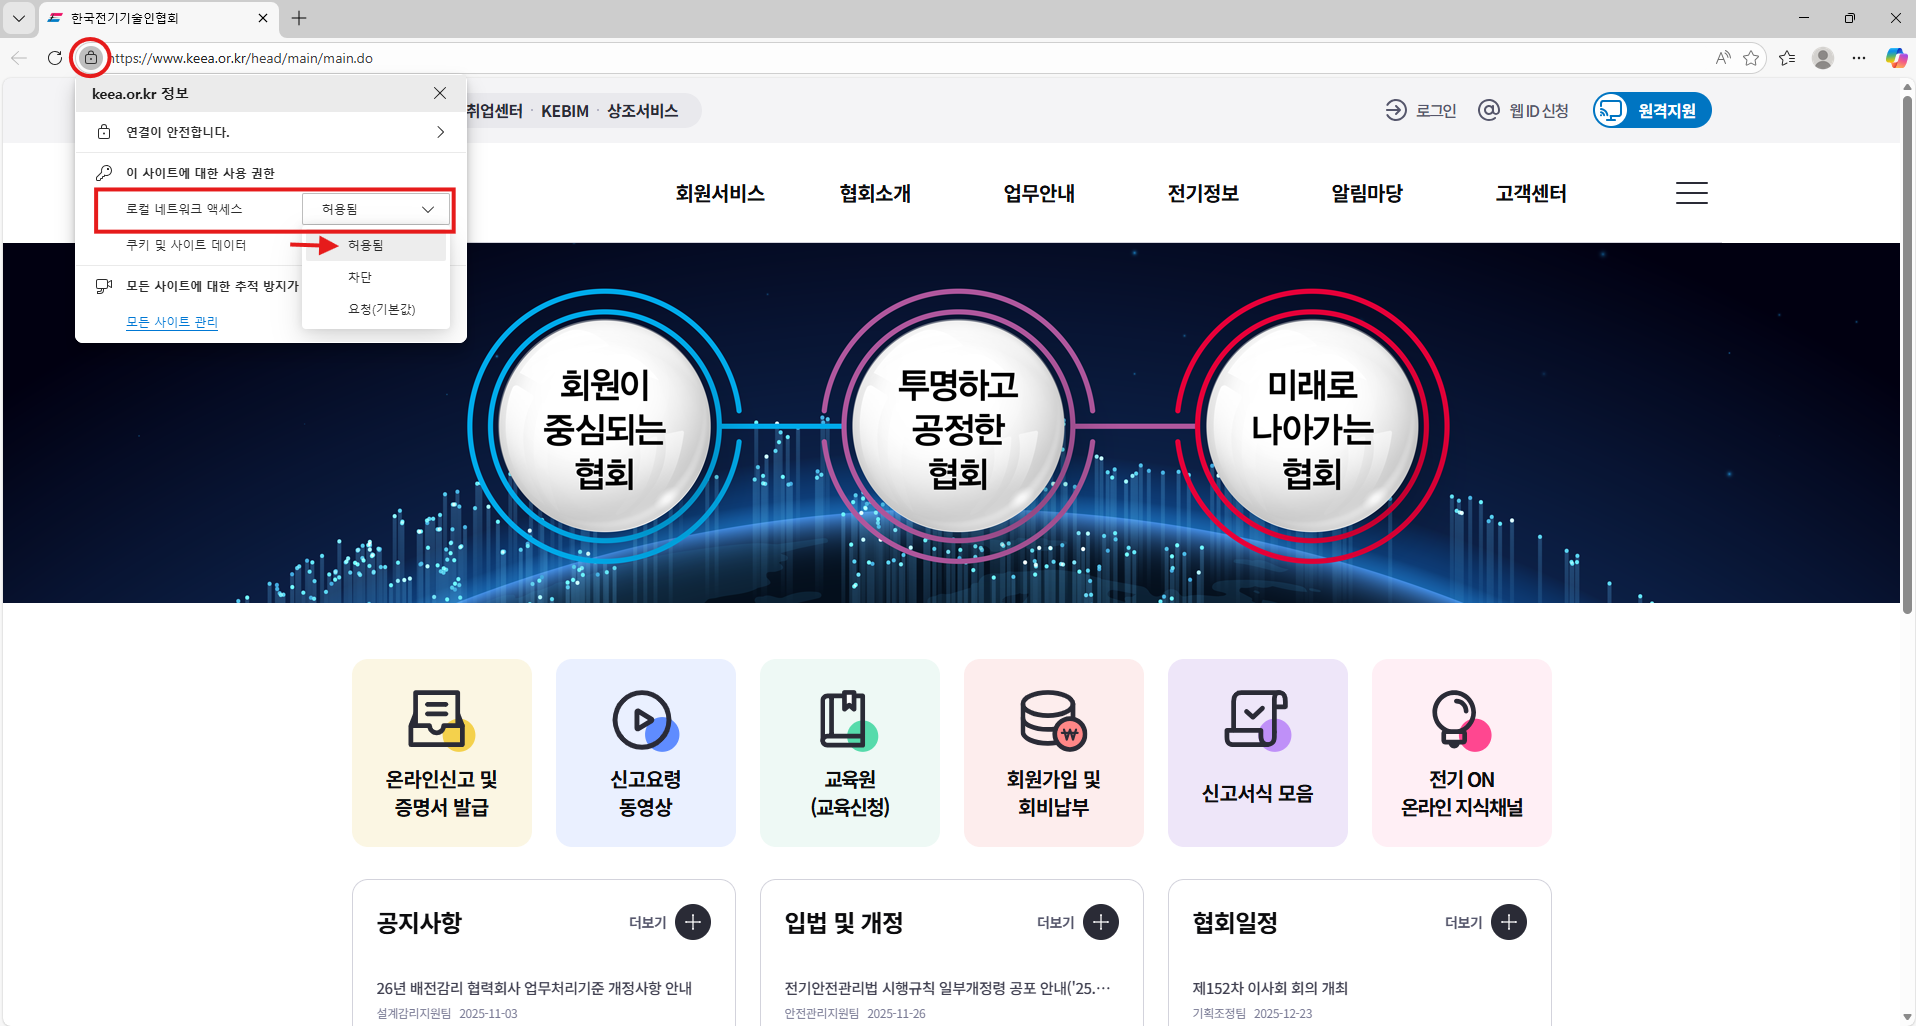Close the keea.or.kr site info popup

pos(440,93)
